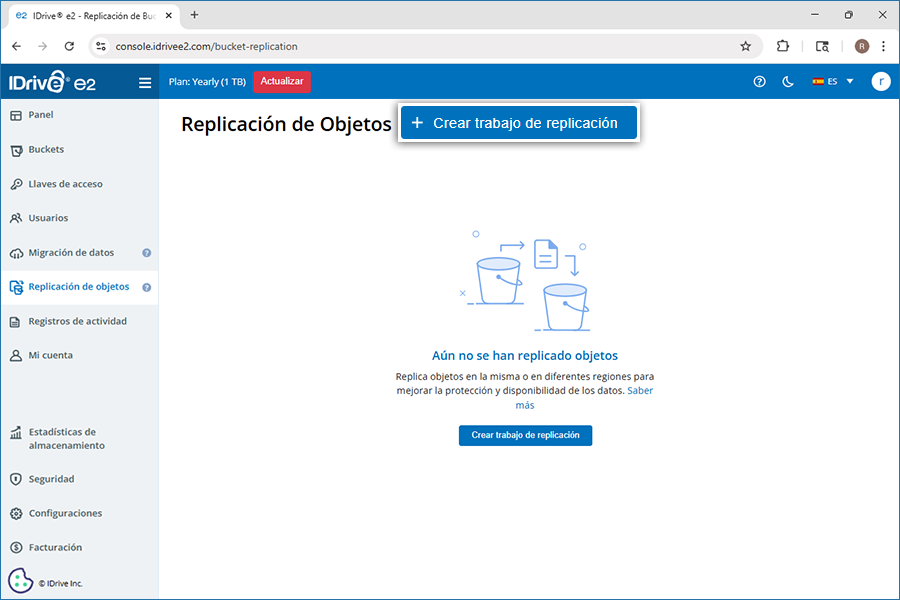Click the Facturación dollar icon

(x=16, y=548)
